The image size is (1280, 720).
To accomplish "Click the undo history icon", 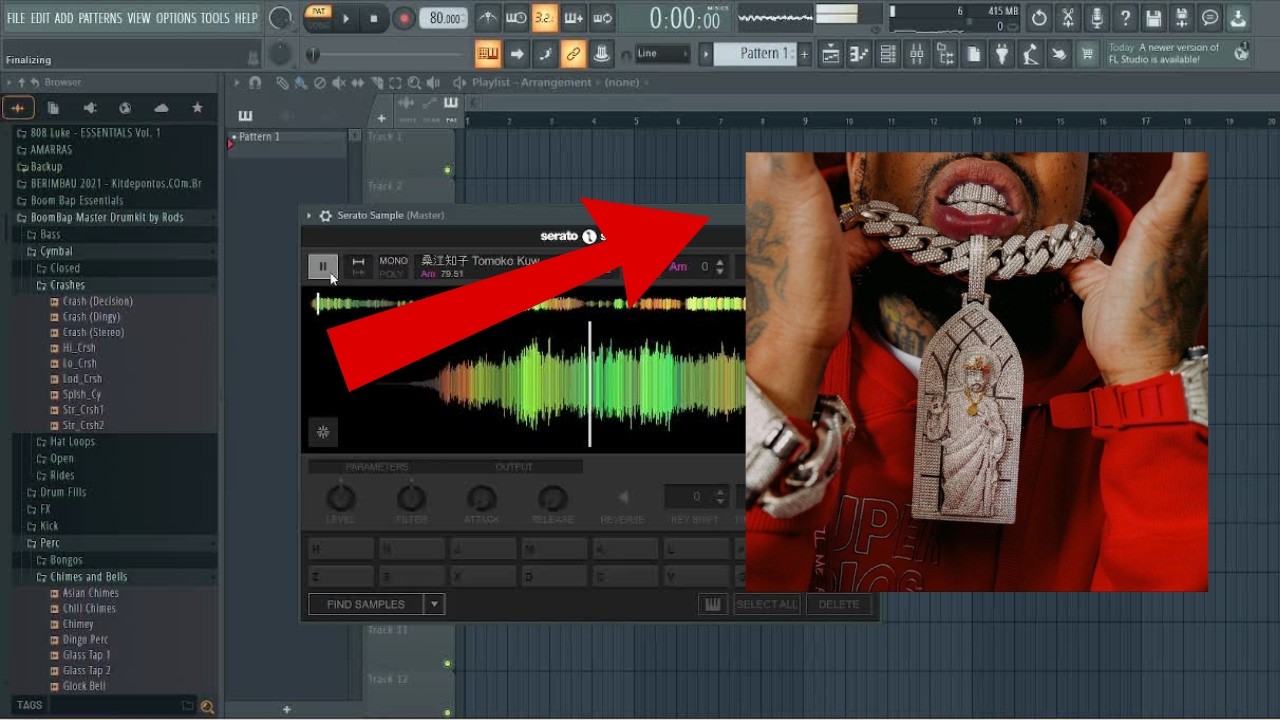I will (1039, 18).
